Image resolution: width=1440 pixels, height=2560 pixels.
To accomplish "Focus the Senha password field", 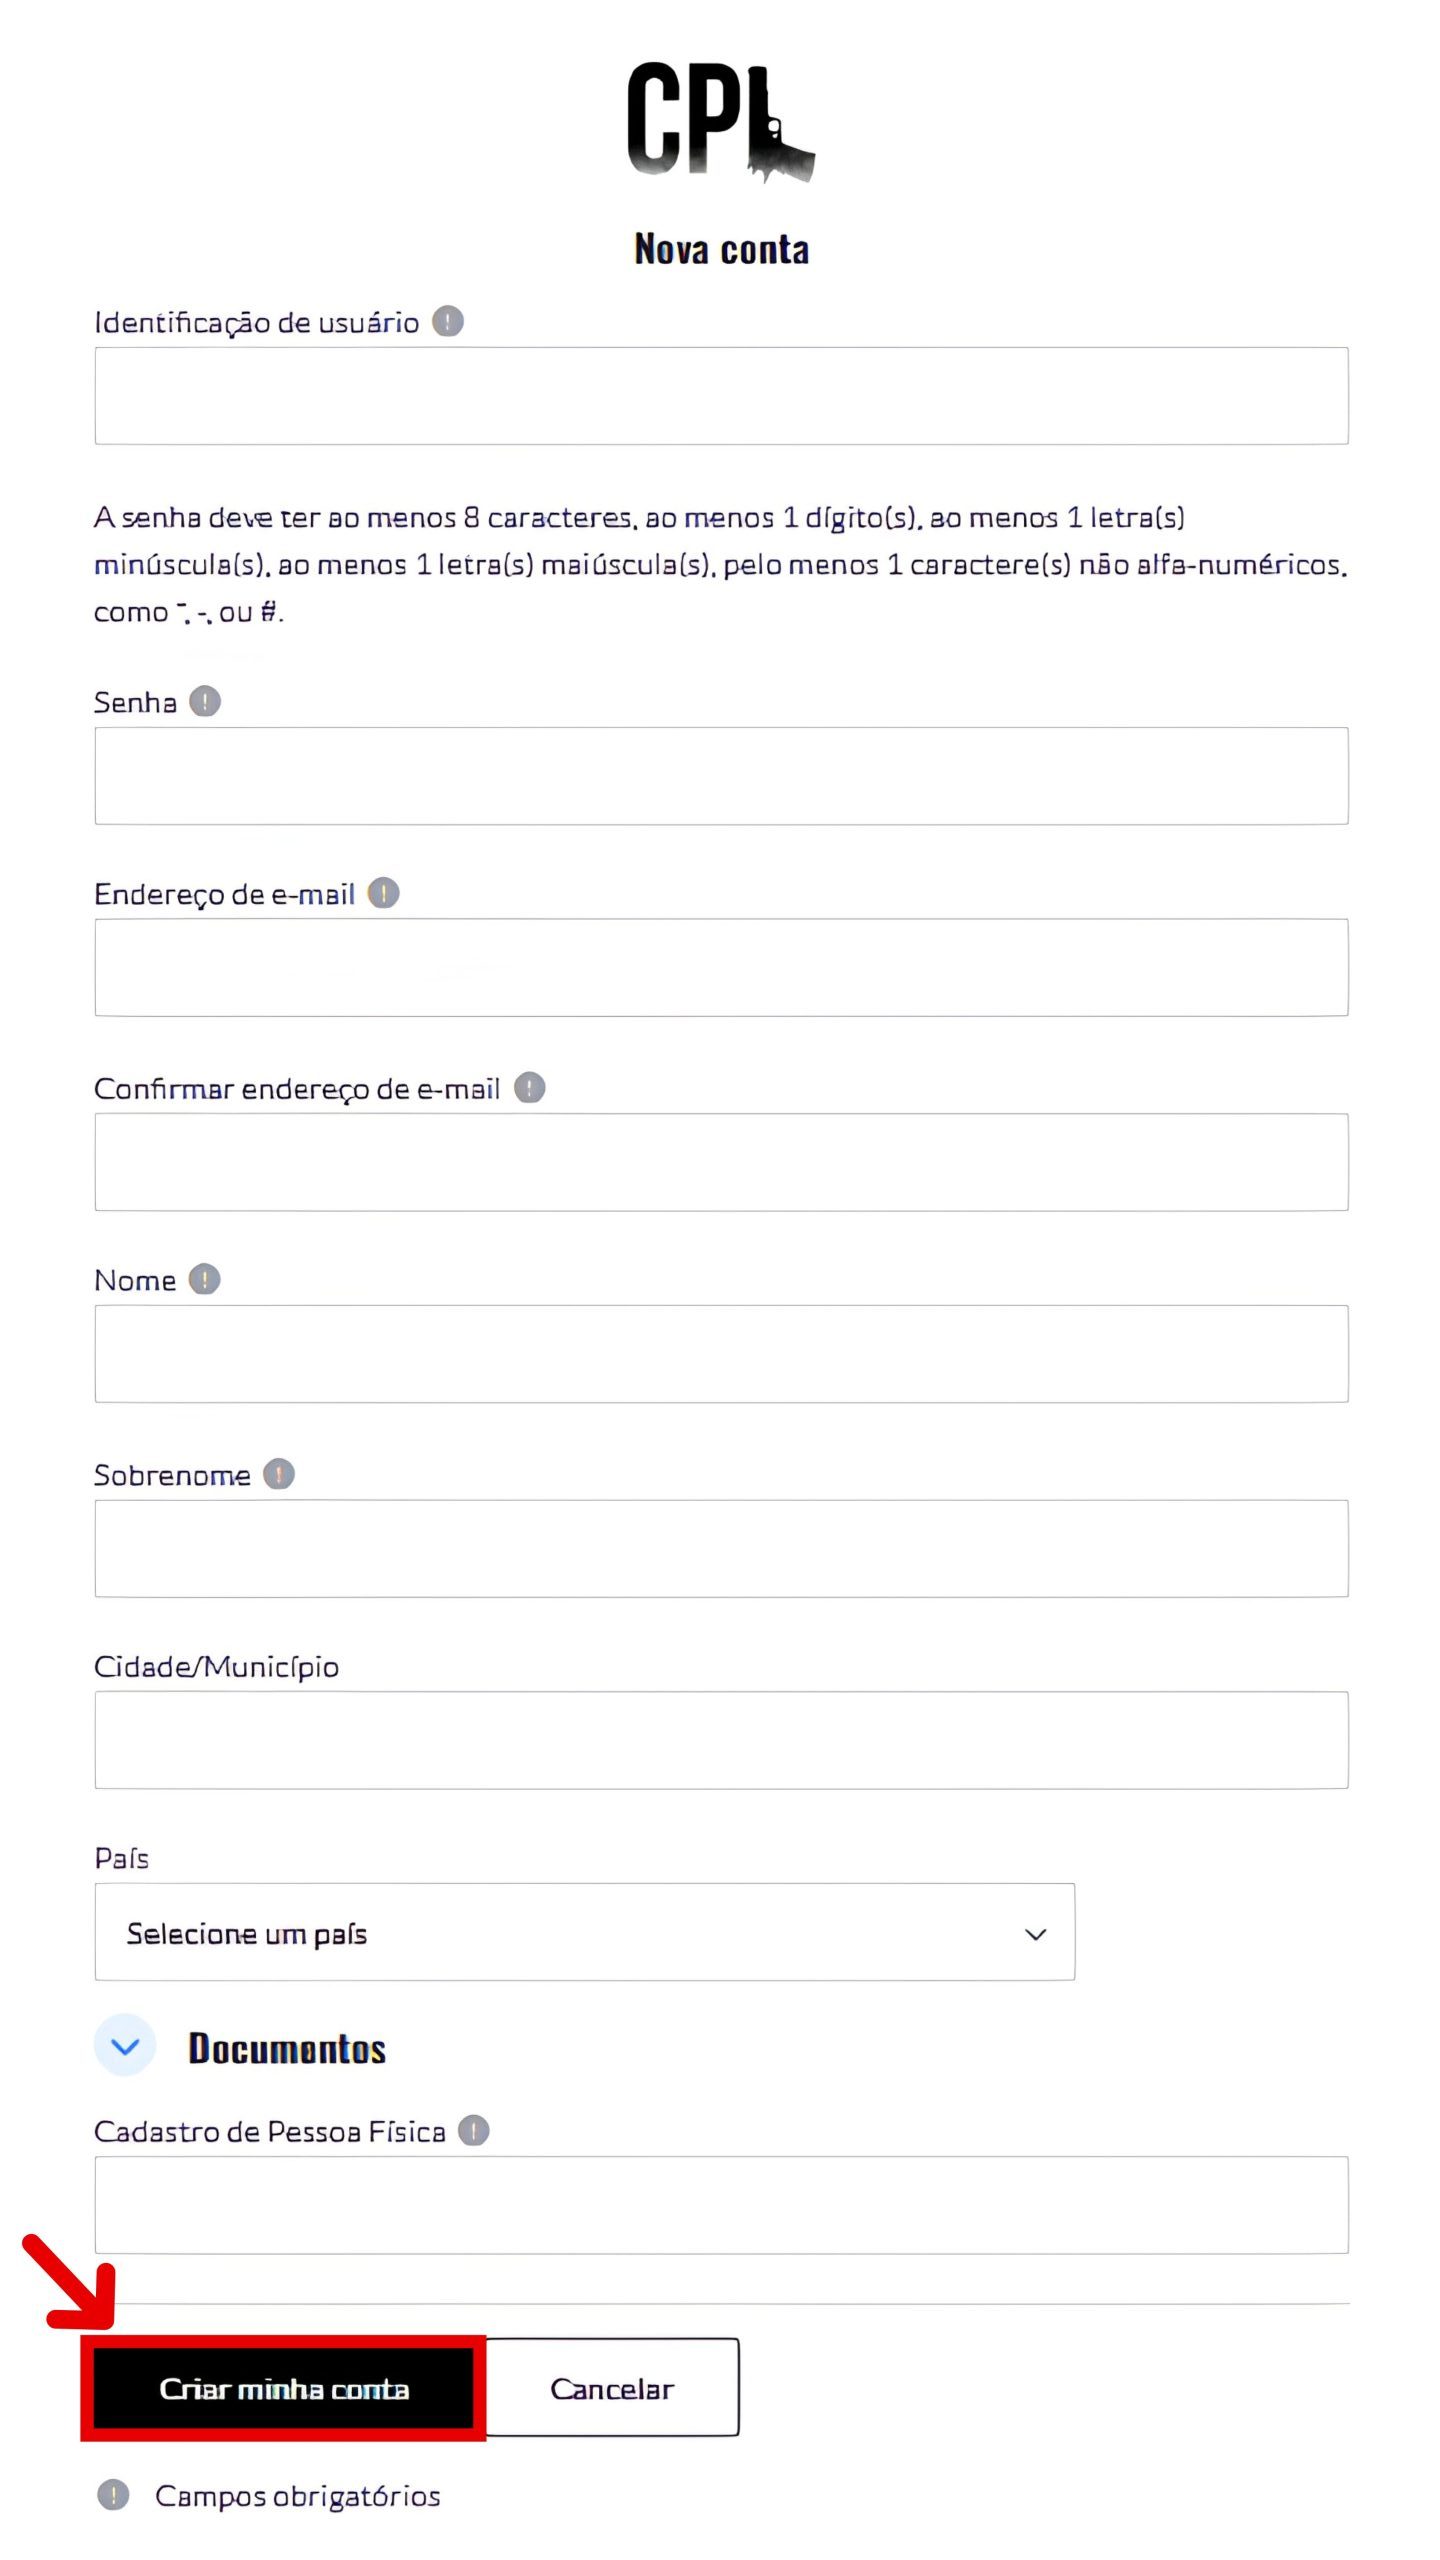I will [x=721, y=776].
